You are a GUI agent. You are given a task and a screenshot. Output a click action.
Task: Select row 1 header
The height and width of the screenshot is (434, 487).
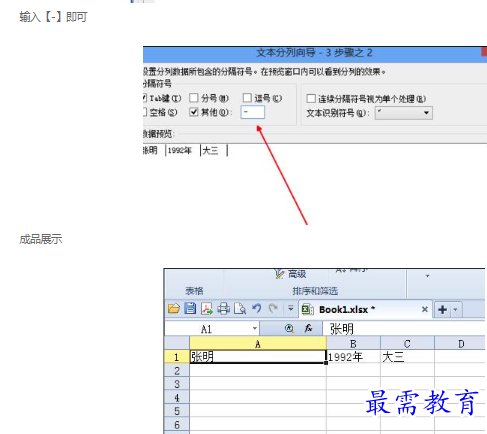pyautogui.click(x=177, y=357)
